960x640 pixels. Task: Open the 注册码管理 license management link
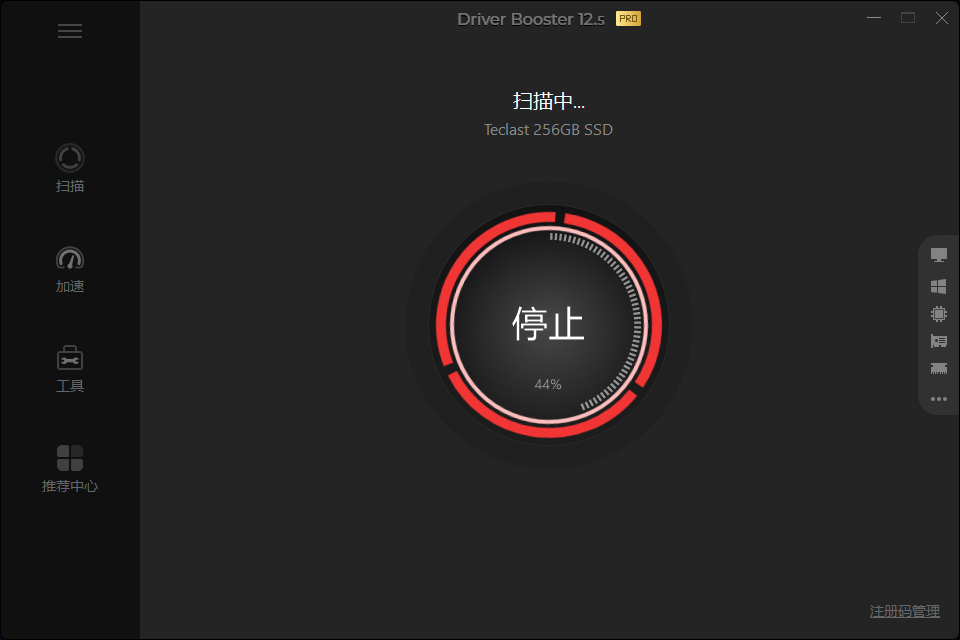point(904,611)
